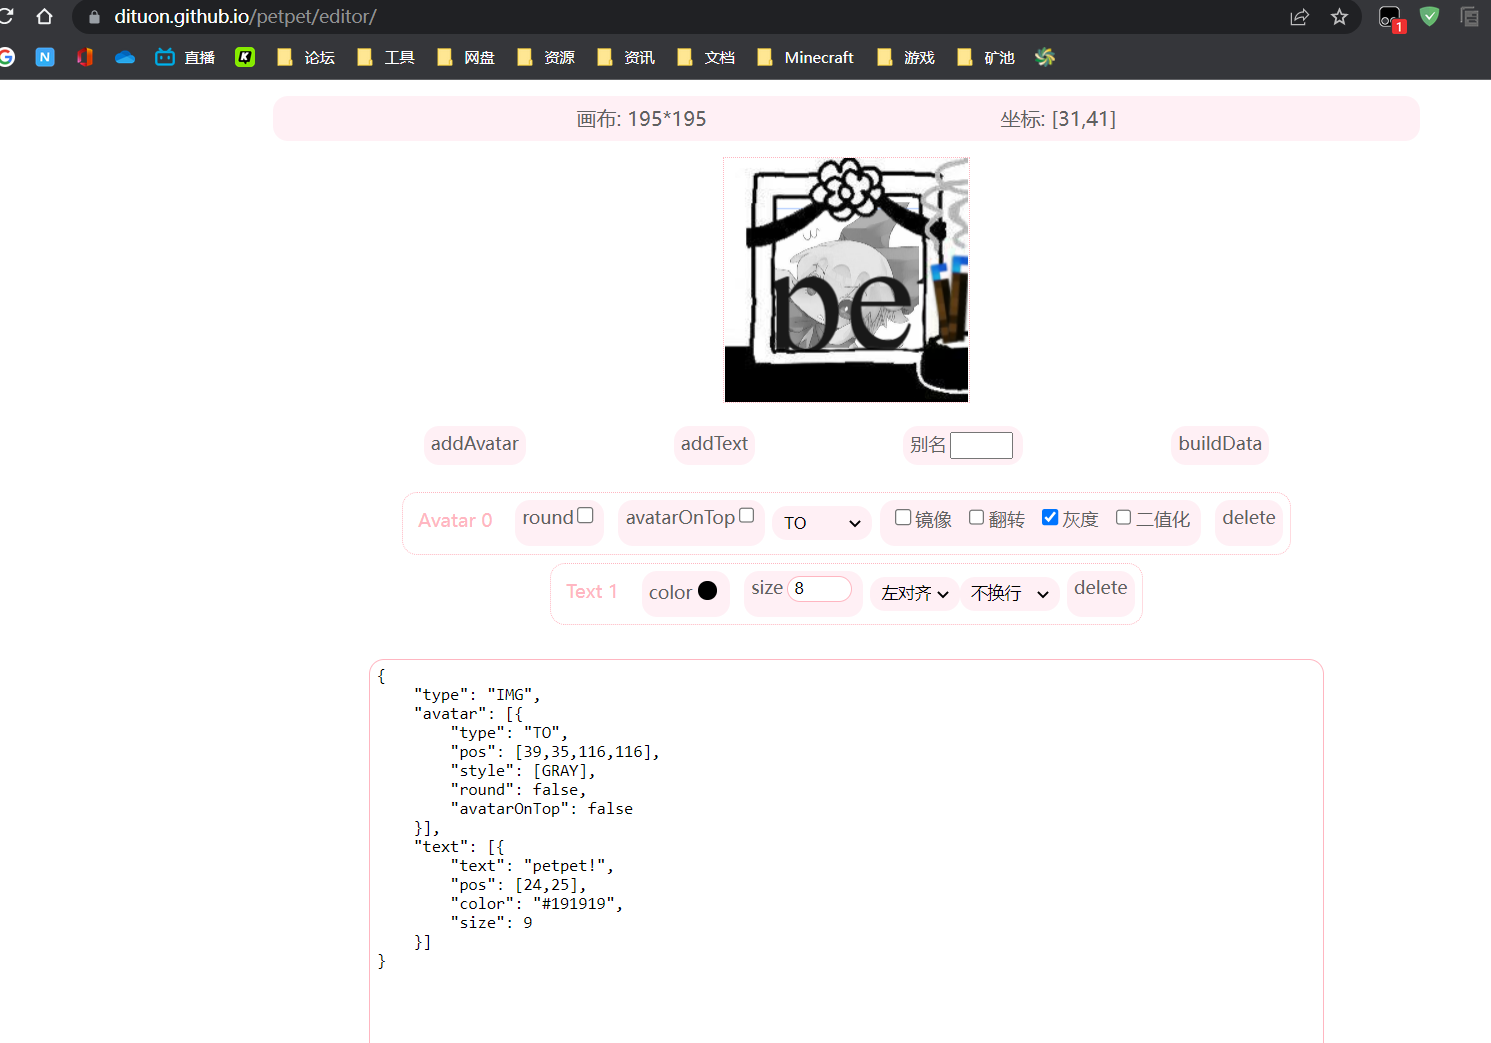Screen dimensions: 1491x1043
Task: Open the black text color swatch
Action: click(707, 591)
